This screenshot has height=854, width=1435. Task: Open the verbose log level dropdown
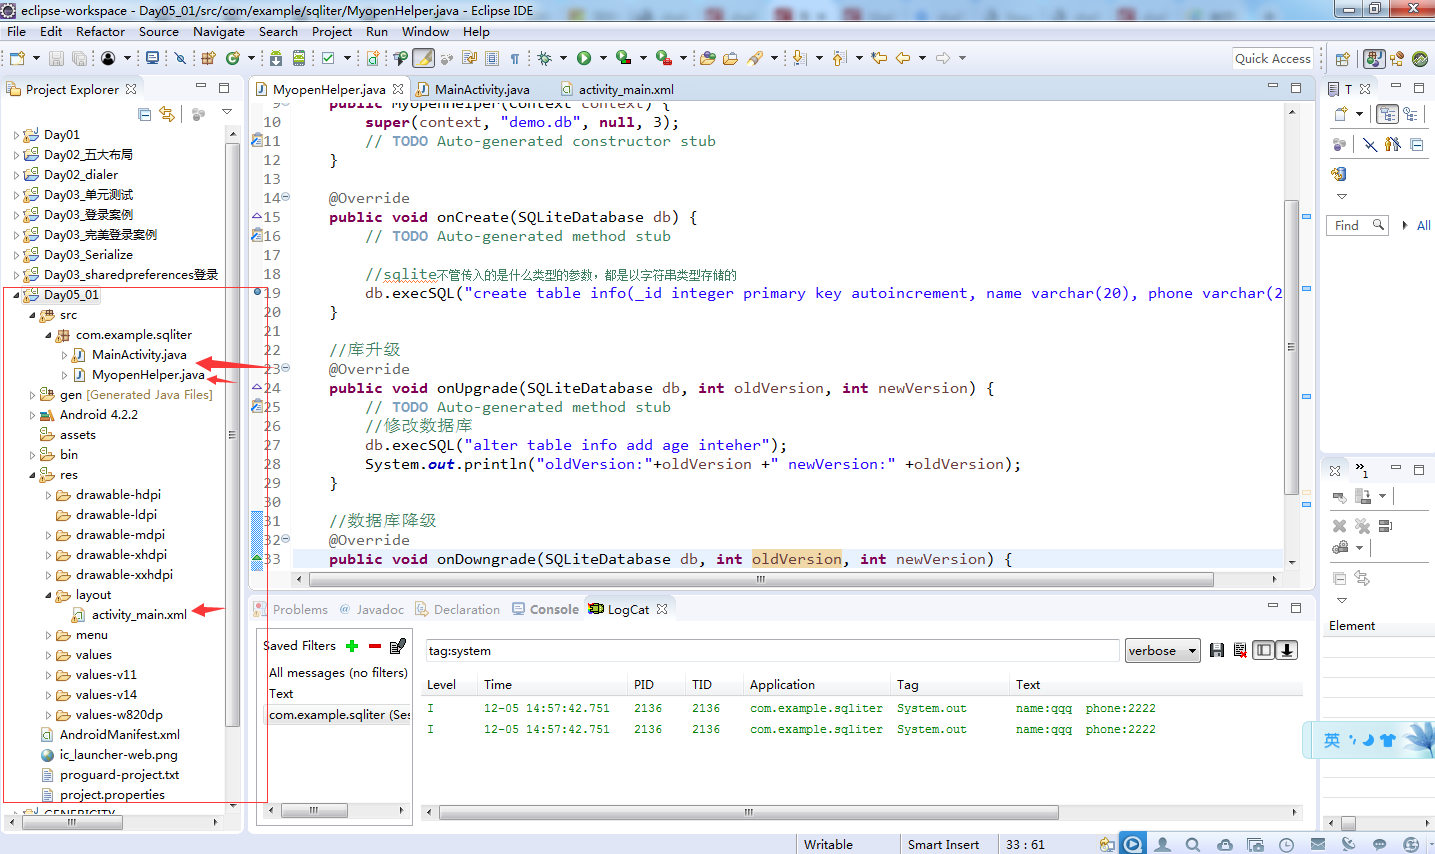(x=1162, y=650)
